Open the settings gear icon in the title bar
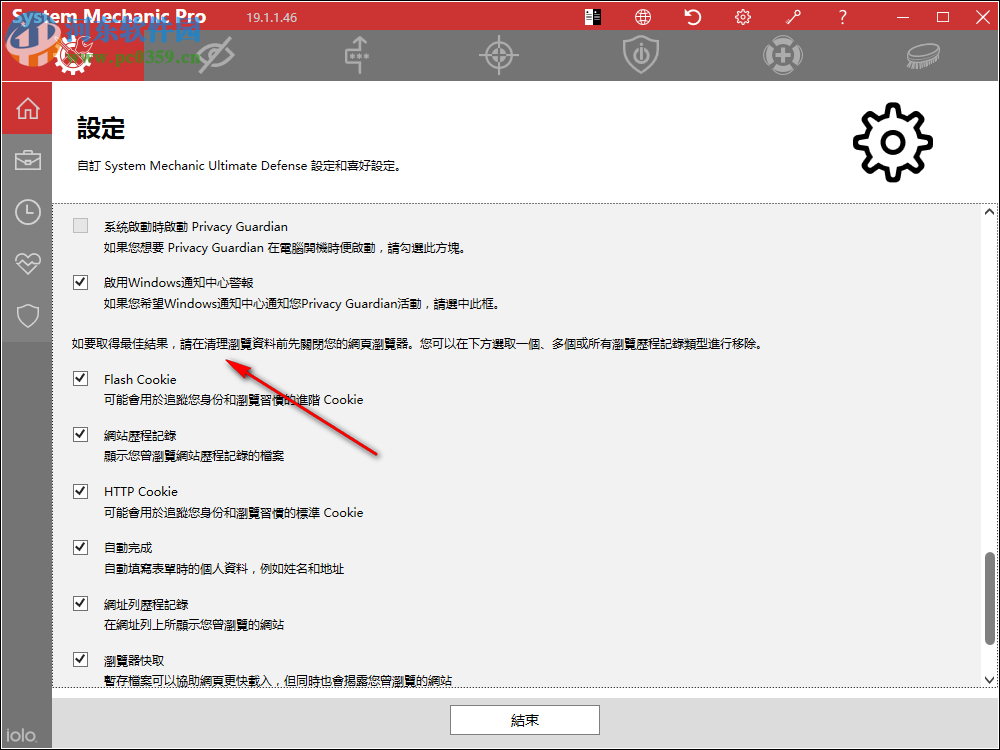 (742, 16)
